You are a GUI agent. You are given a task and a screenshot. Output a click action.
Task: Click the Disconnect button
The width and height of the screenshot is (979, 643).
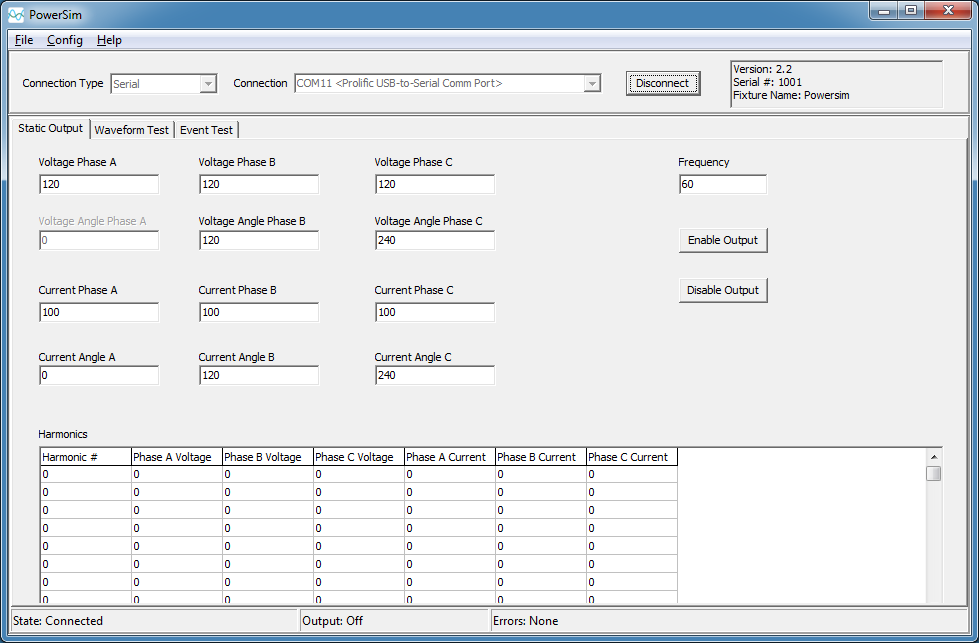(662, 83)
